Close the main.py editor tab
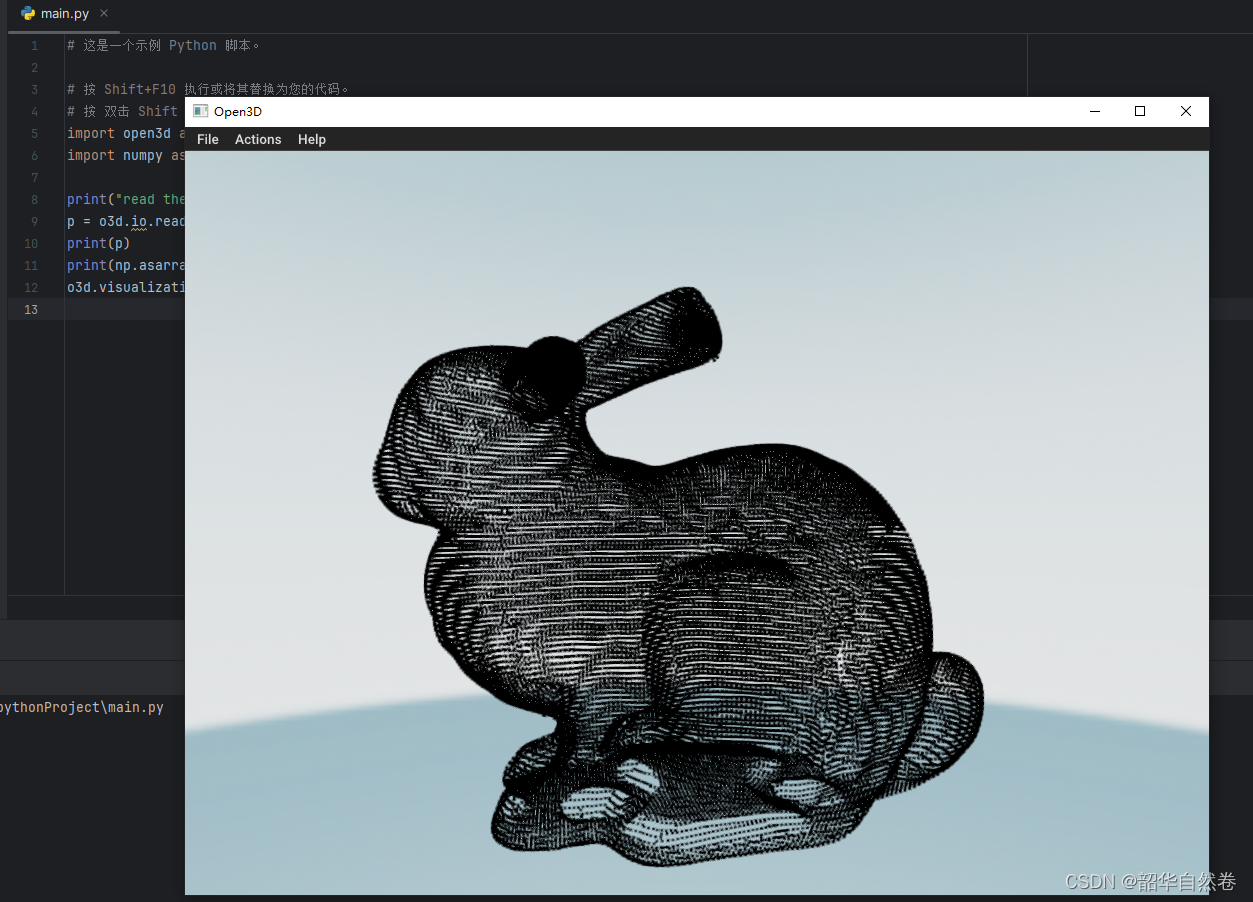Screen dimensions: 1253x902 [102, 14]
